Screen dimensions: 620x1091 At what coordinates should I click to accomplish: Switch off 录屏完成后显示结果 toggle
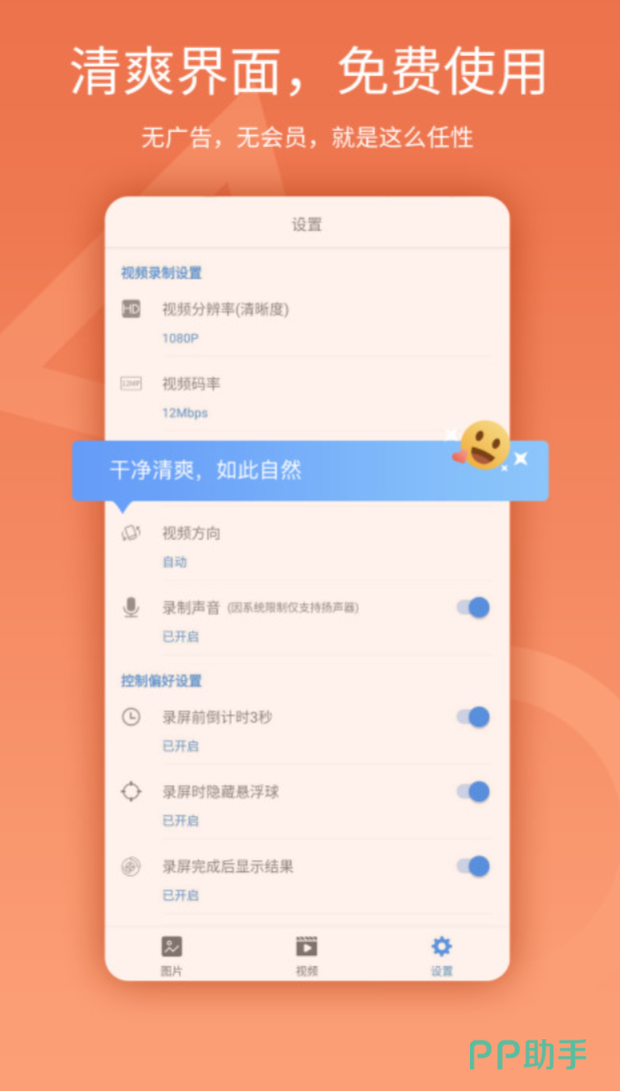click(473, 866)
